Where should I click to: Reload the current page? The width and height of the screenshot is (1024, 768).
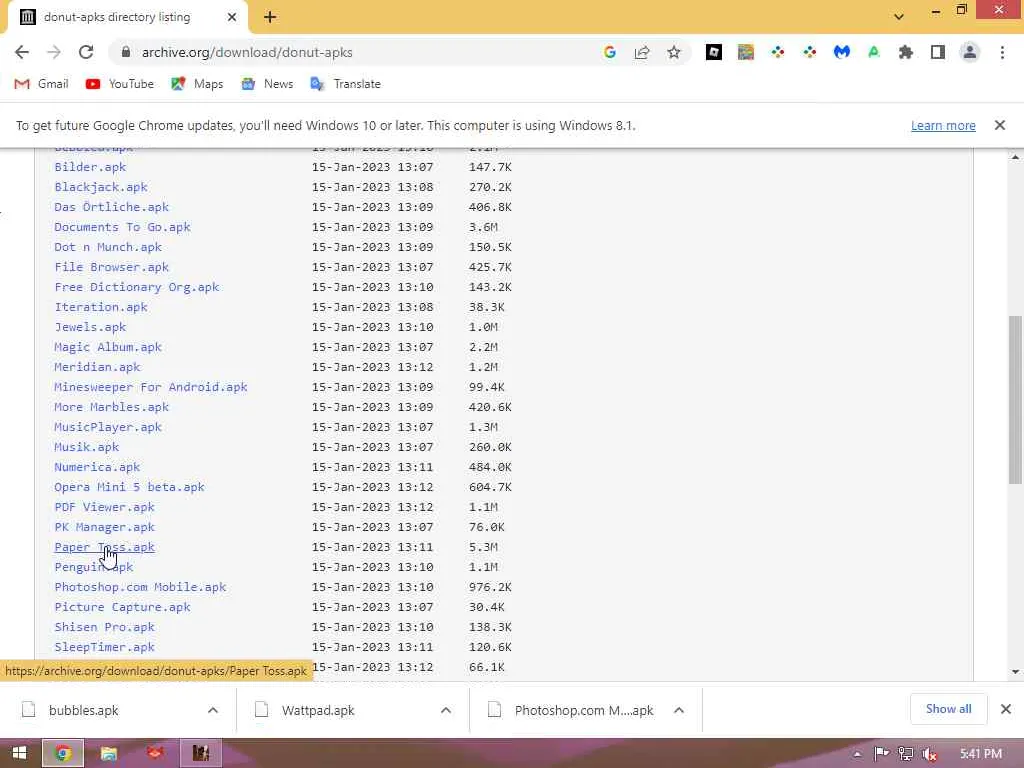86,52
